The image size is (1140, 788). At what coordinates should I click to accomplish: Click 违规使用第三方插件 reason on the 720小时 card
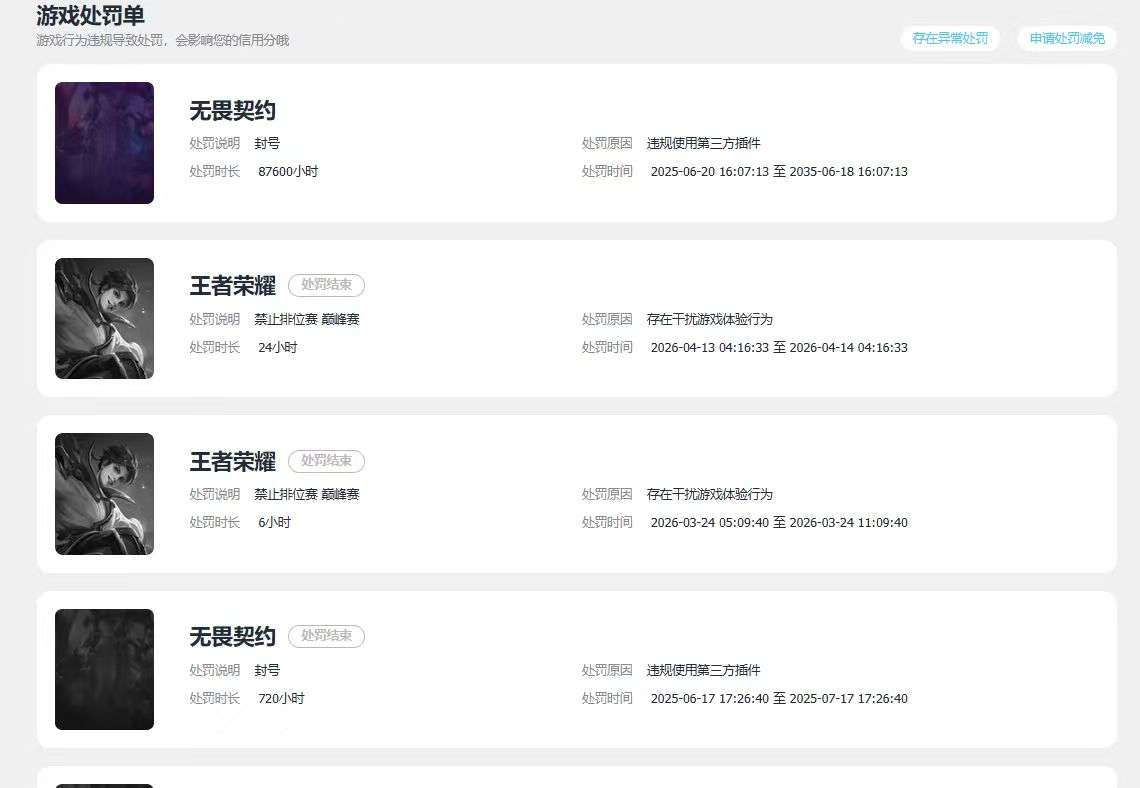coord(704,670)
